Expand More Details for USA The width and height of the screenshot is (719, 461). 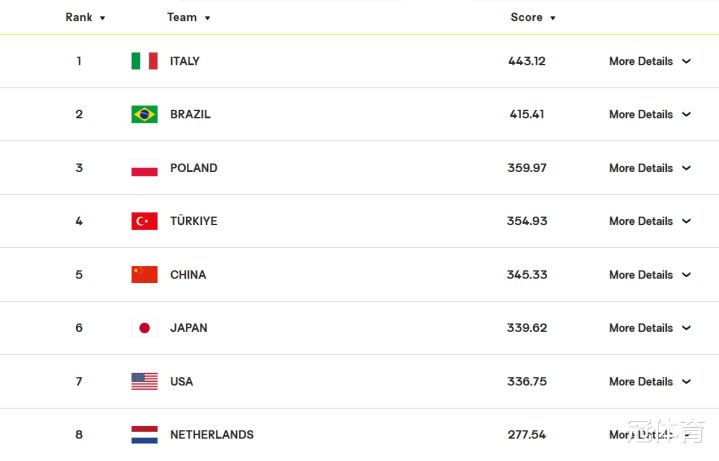coord(650,382)
